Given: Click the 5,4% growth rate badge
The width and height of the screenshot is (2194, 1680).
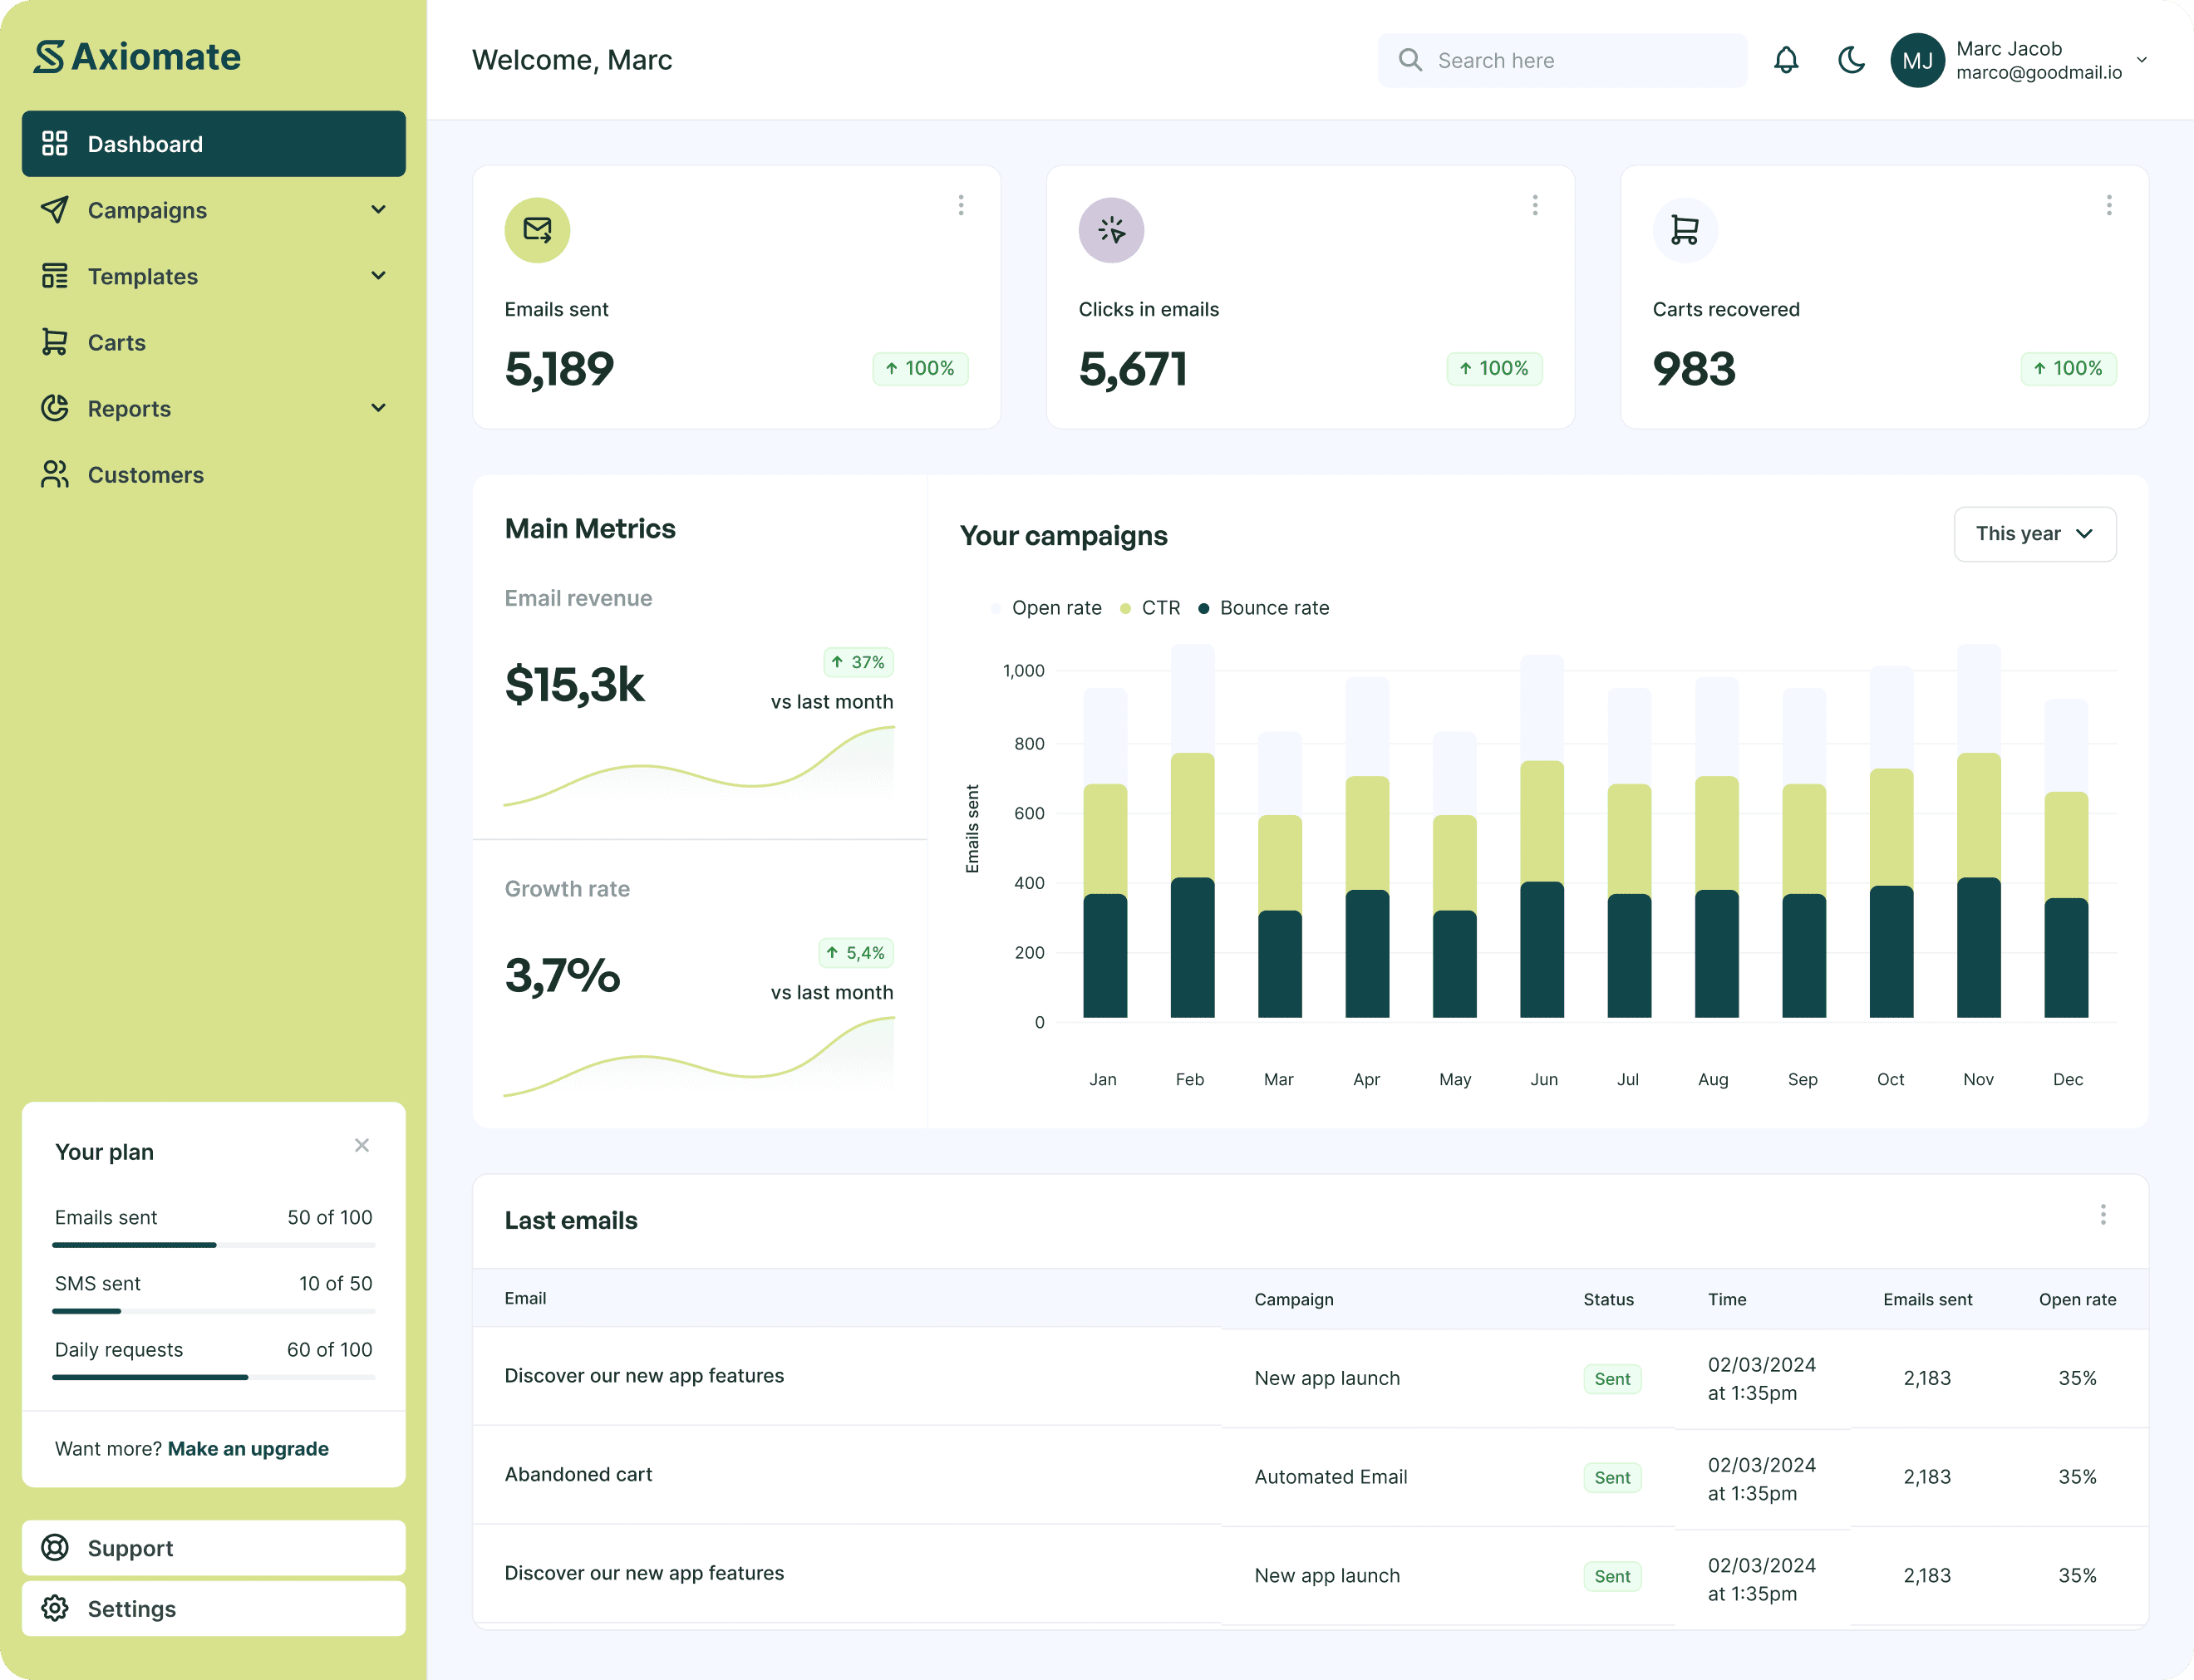Looking at the screenshot, I should click(856, 953).
